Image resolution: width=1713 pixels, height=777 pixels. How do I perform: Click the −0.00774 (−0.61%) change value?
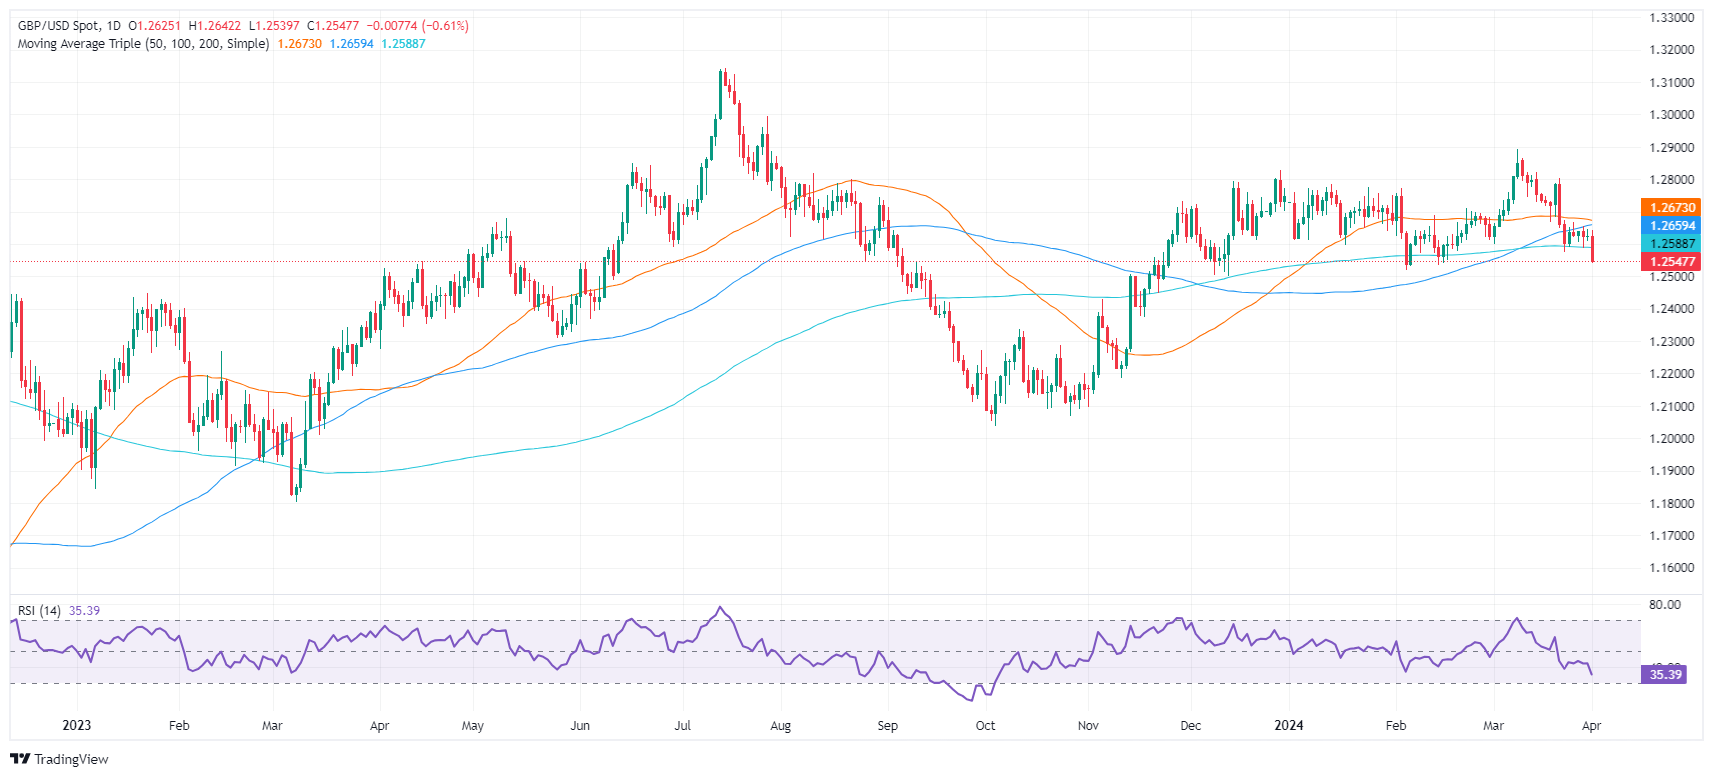419,26
